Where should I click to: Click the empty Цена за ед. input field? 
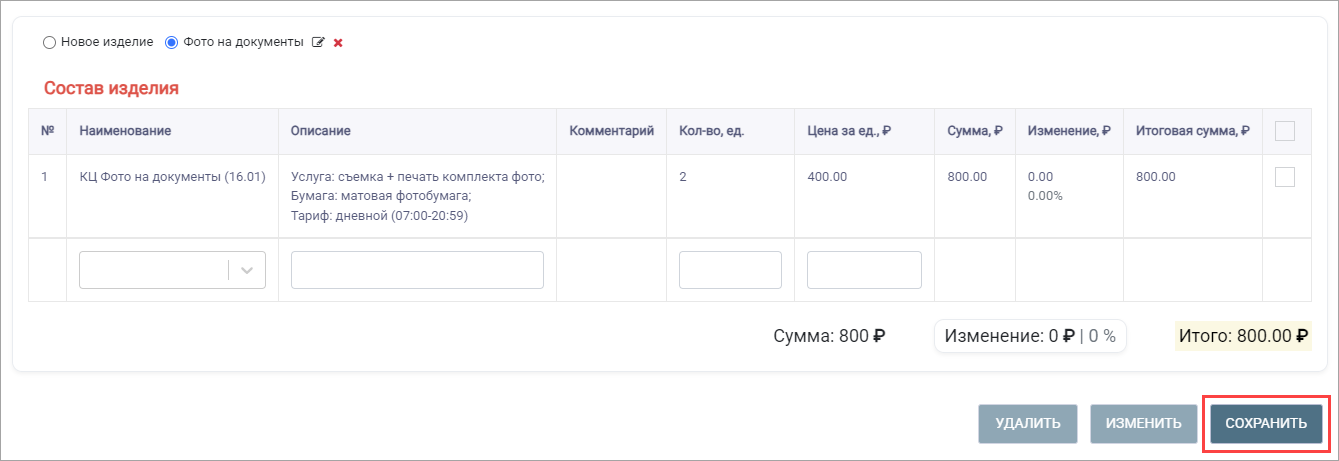[864, 270]
